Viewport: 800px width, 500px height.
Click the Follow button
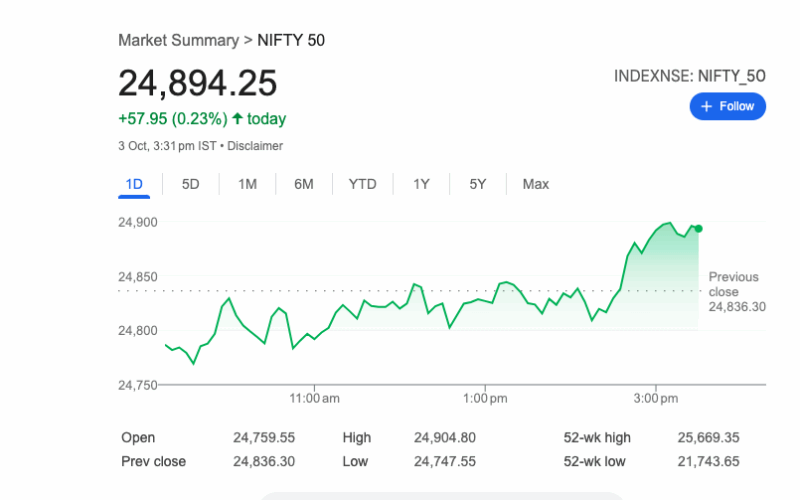pyautogui.click(x=728, y=106)
